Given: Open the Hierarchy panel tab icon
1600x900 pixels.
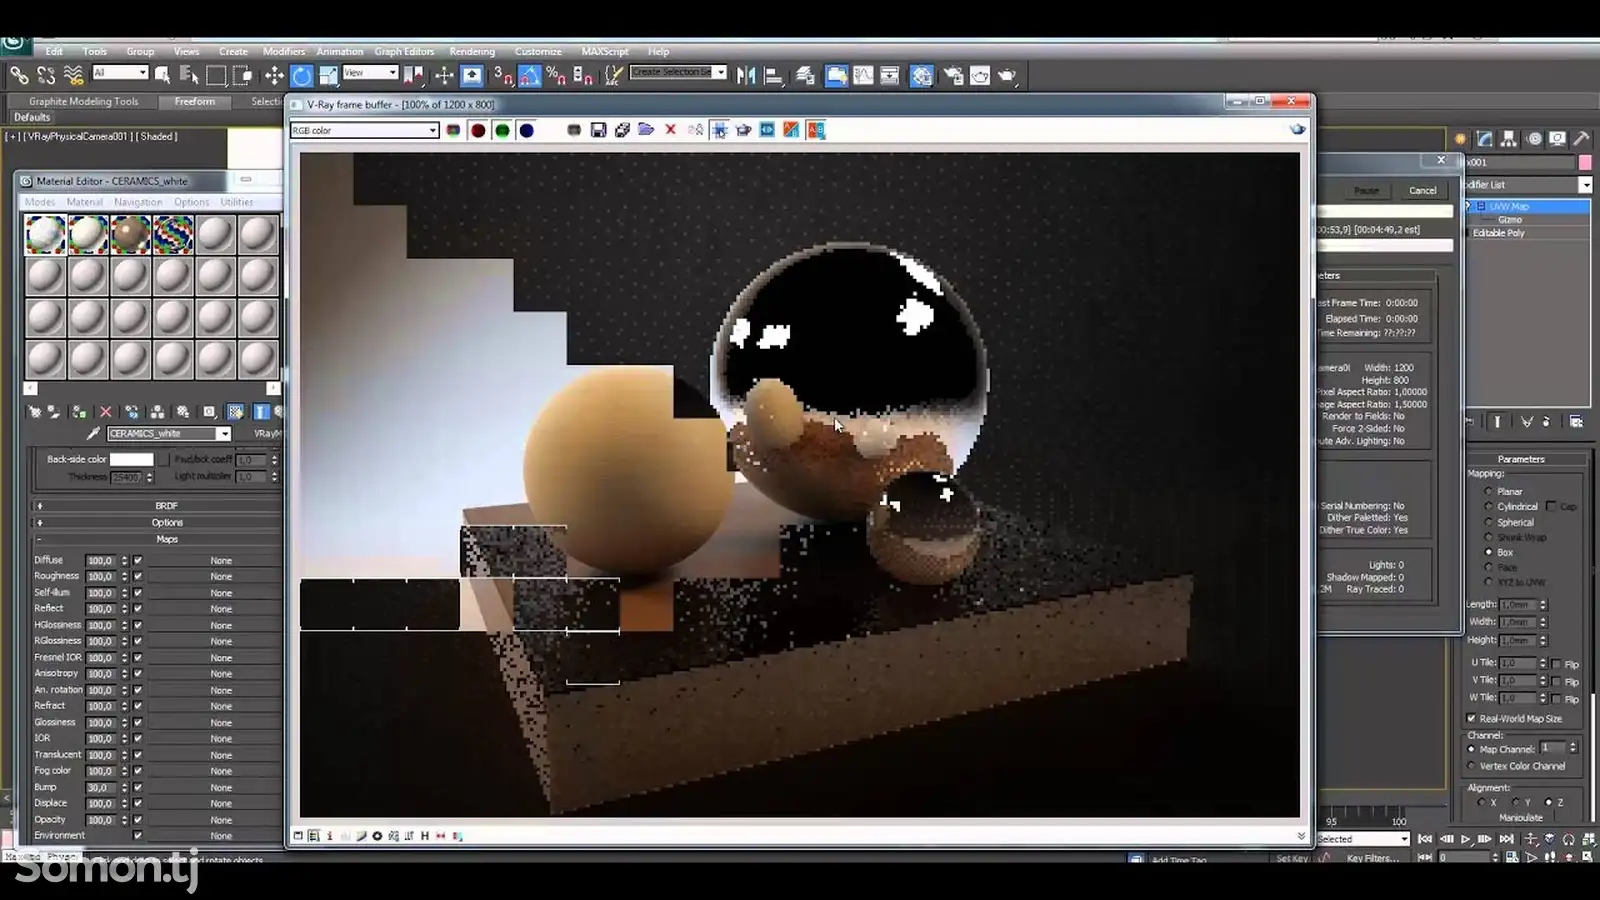Looking at the screenshot, I should click(1509, 139).
